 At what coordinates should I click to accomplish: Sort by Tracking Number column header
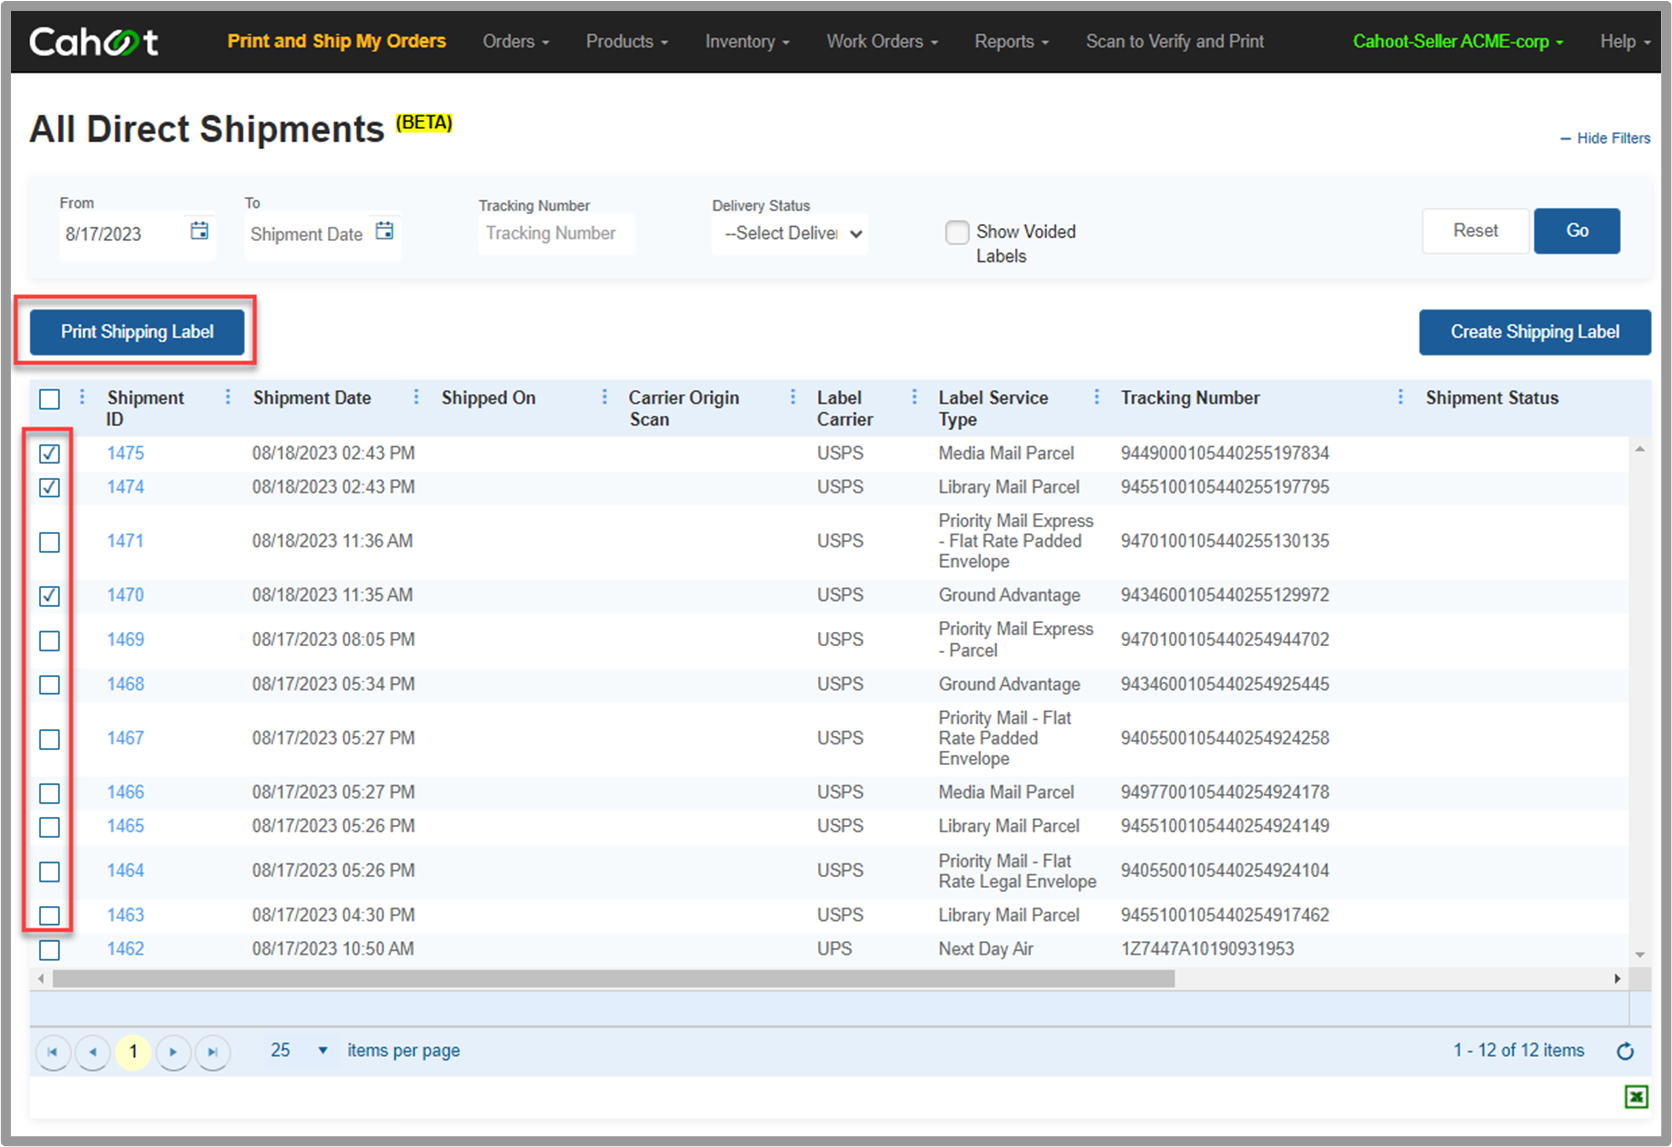(x=1190, y=398)
